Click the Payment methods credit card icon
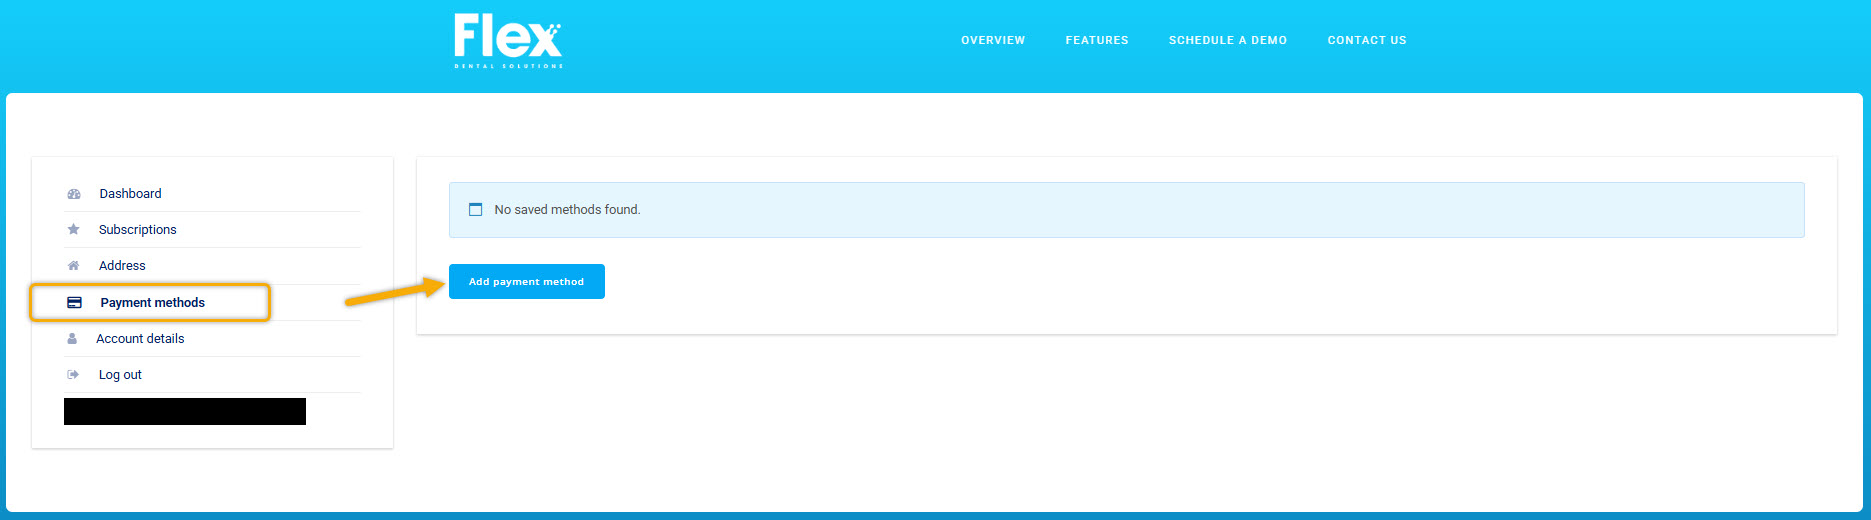 coord(75,302)
